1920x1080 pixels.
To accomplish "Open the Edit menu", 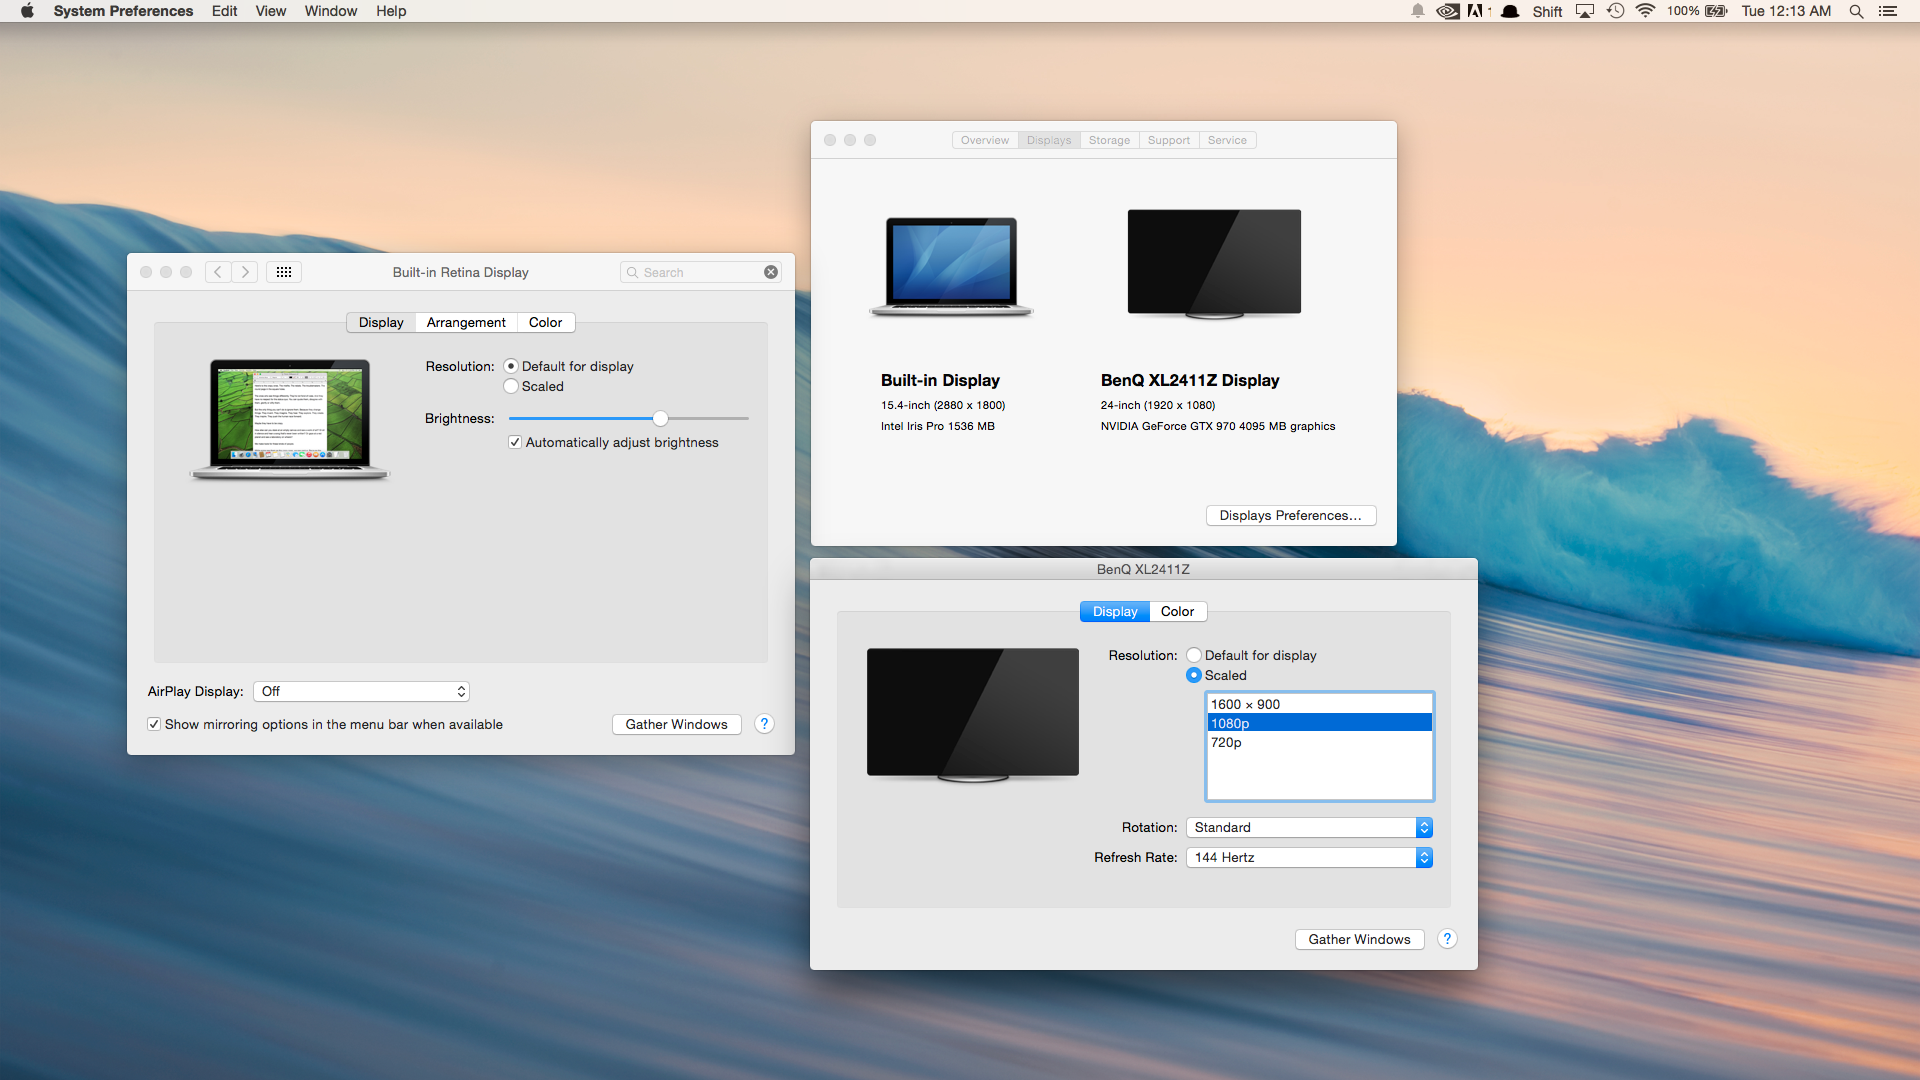I will 224,11.
